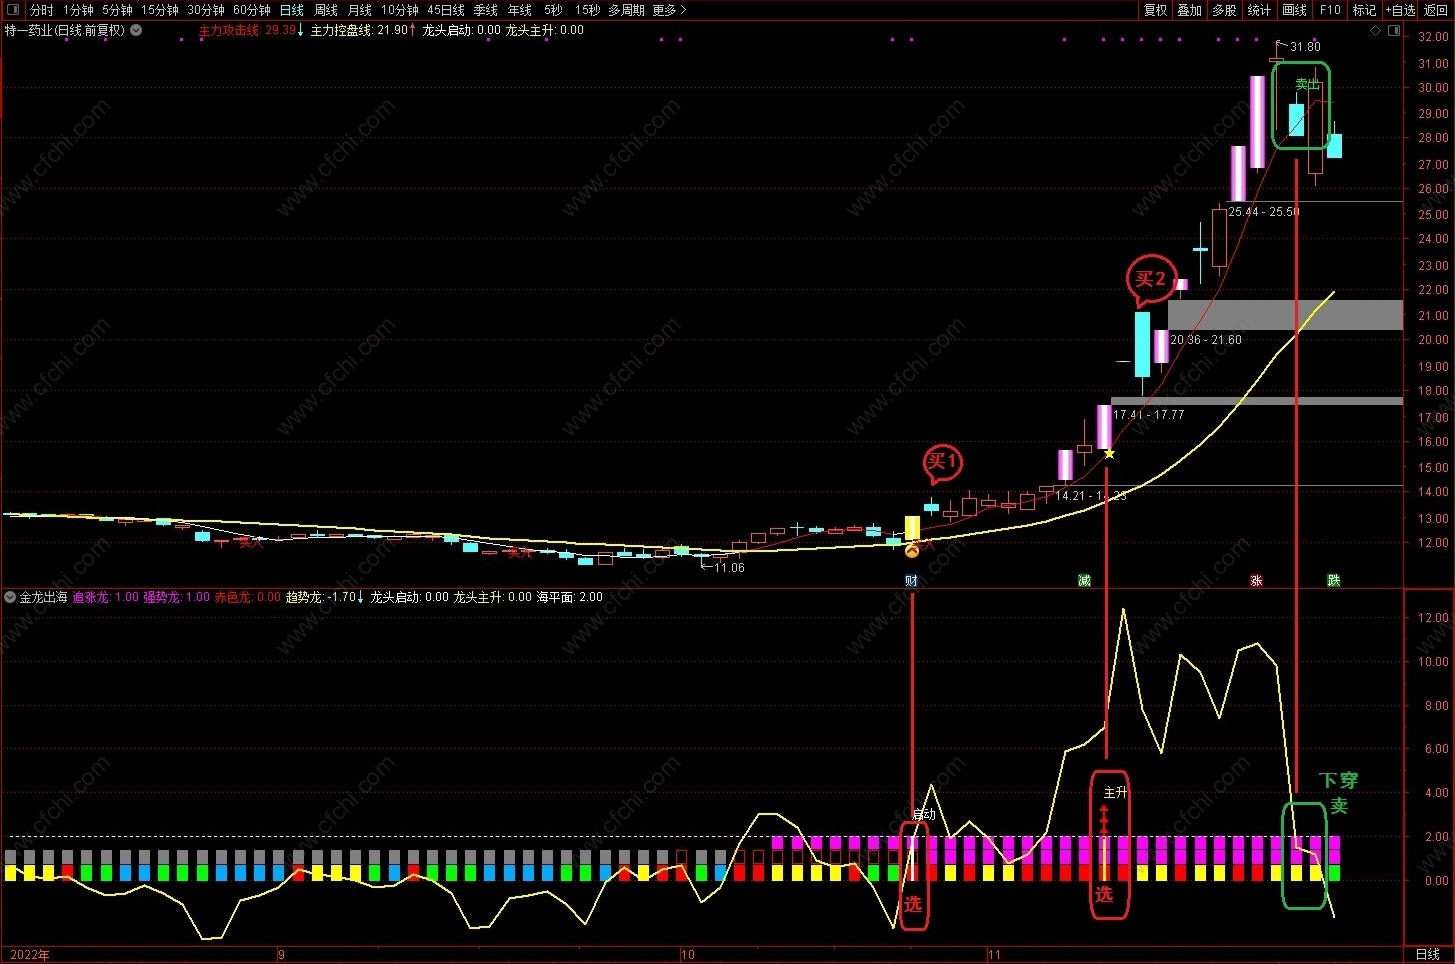The width and height of the screenshot is (1455, 964).
Task: Select the 15秒 period
Action: (x=588, y=10)
